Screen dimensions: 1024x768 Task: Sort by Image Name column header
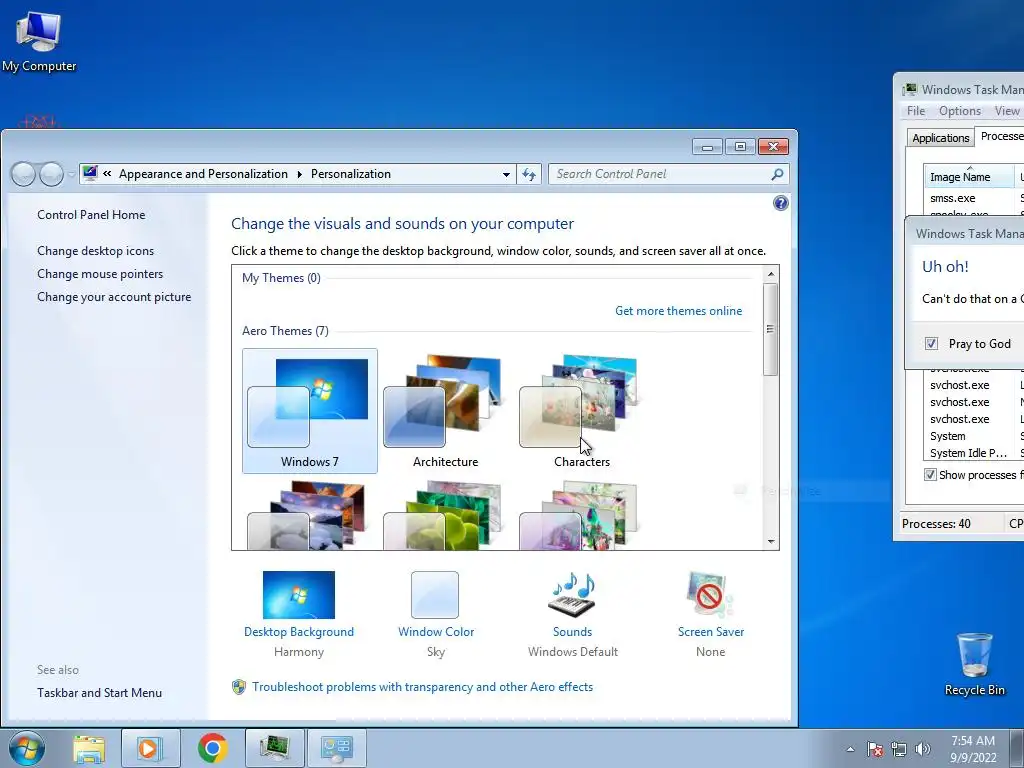(x=969, y=177)
